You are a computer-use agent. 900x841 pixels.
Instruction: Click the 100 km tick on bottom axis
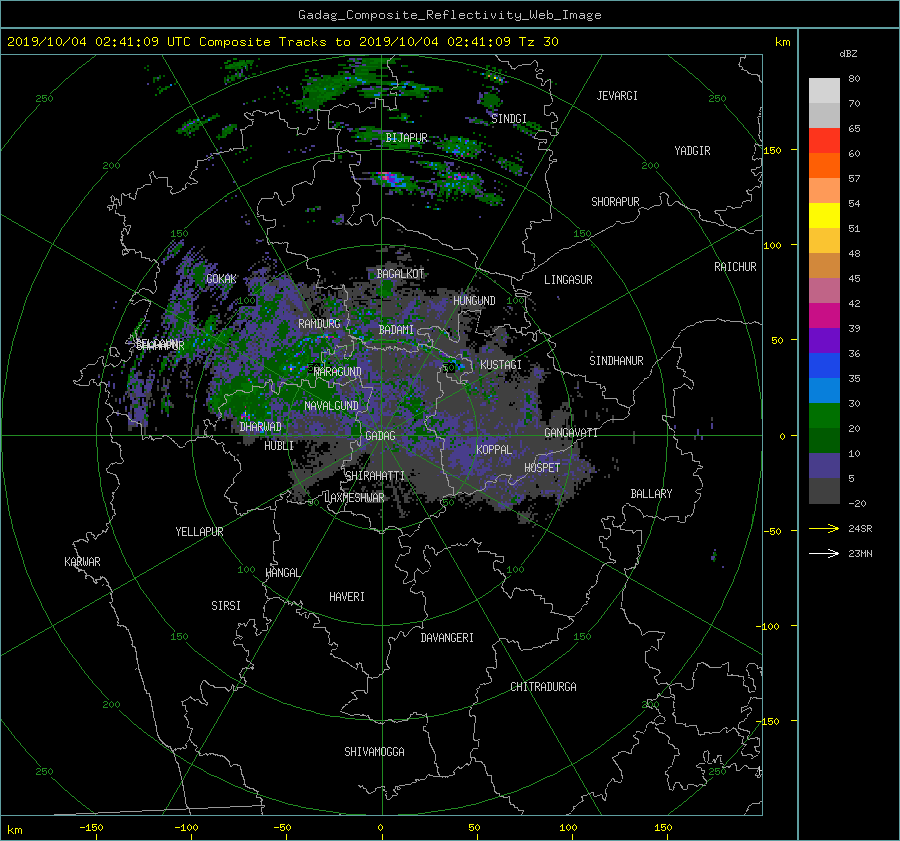click(x=568, y=828)
